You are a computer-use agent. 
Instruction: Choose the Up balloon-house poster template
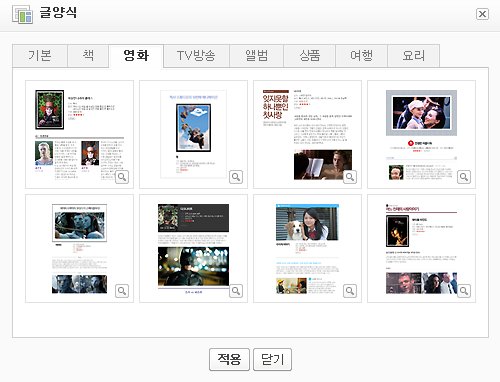[193, 134]
